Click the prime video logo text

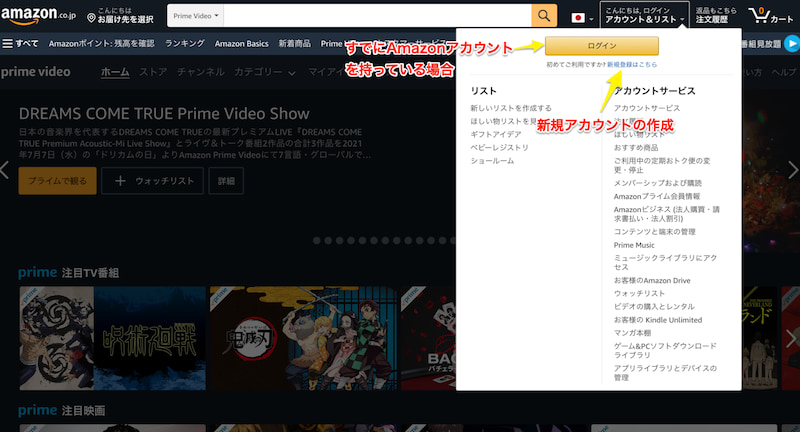point(36,72)
